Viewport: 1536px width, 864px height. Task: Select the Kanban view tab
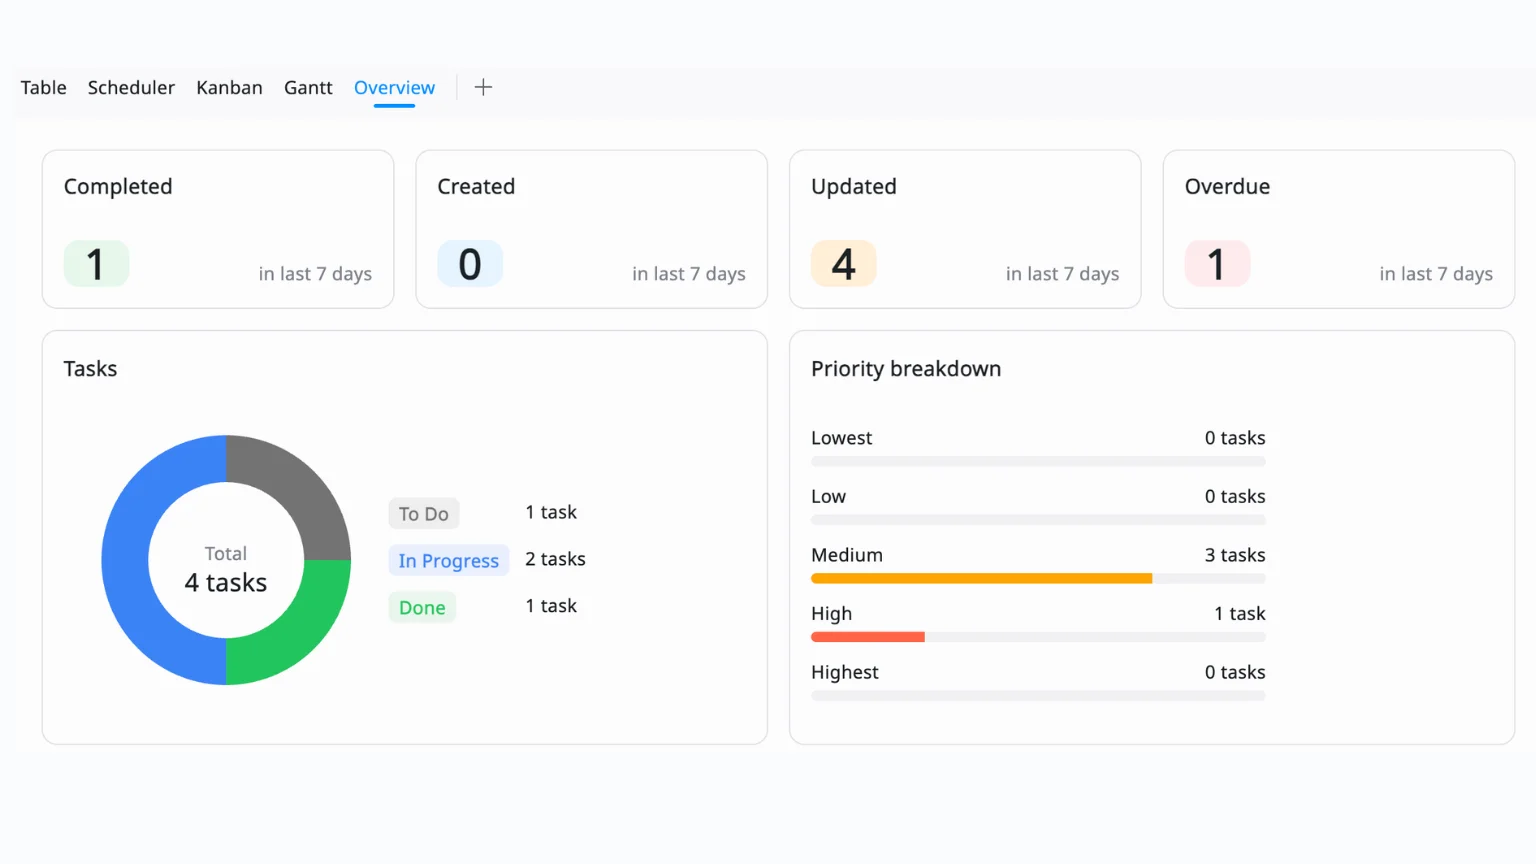tap(229, 88)
